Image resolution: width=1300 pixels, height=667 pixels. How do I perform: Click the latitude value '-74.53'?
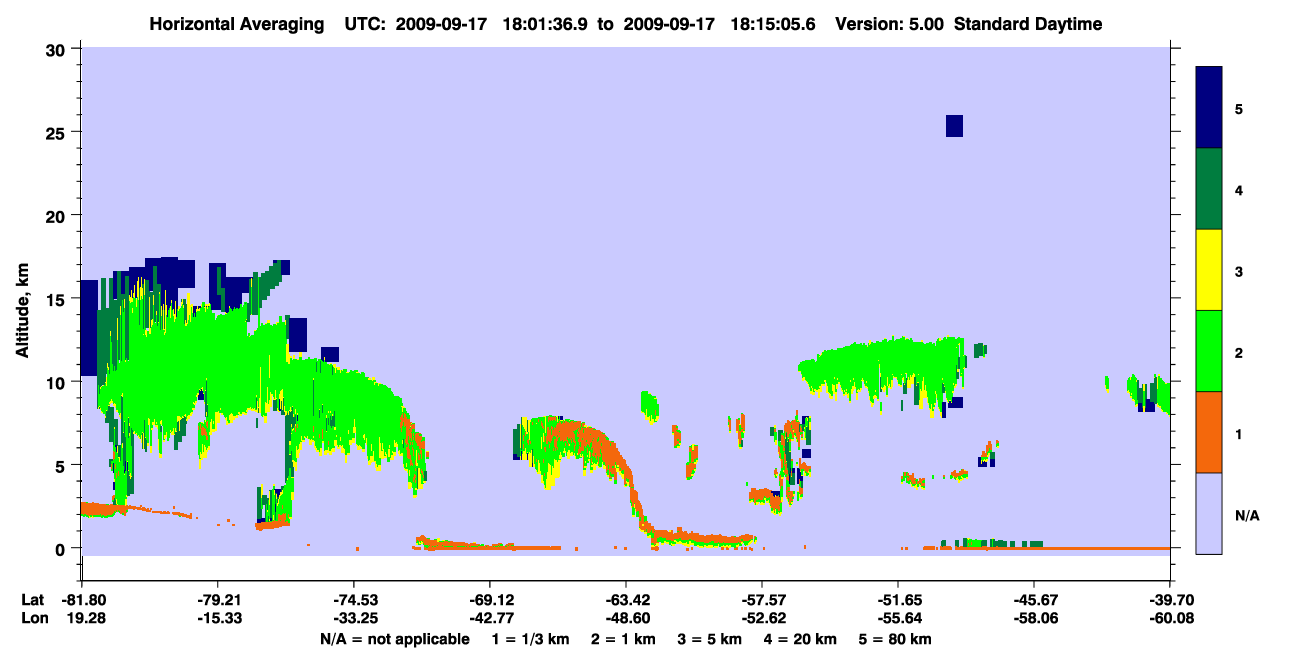tap(354, 600)
